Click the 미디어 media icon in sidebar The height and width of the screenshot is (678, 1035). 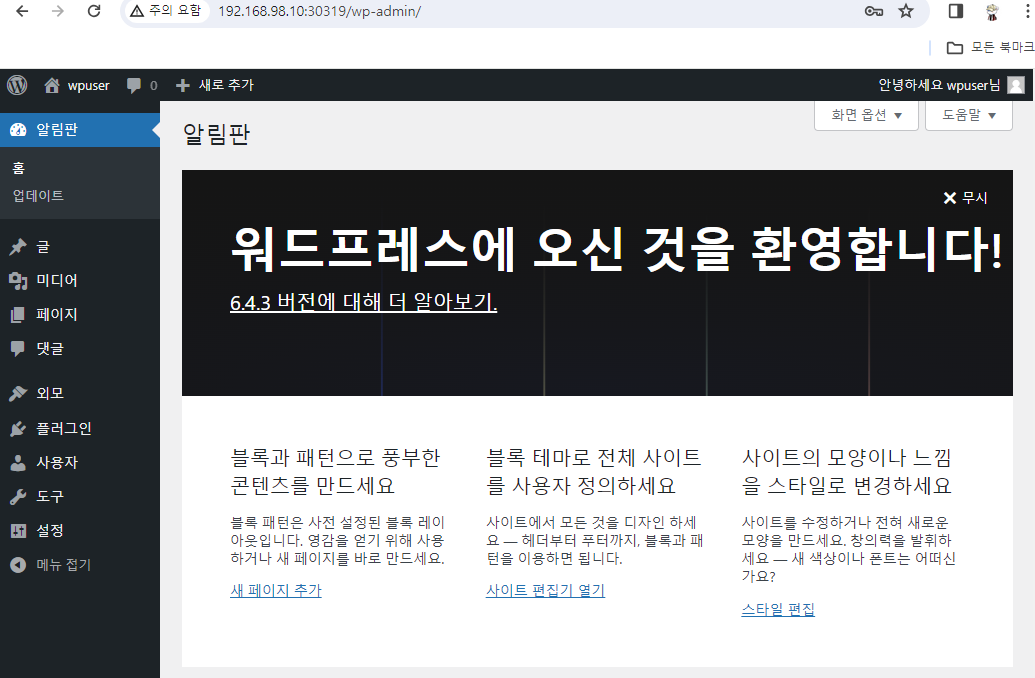(18, 281)
